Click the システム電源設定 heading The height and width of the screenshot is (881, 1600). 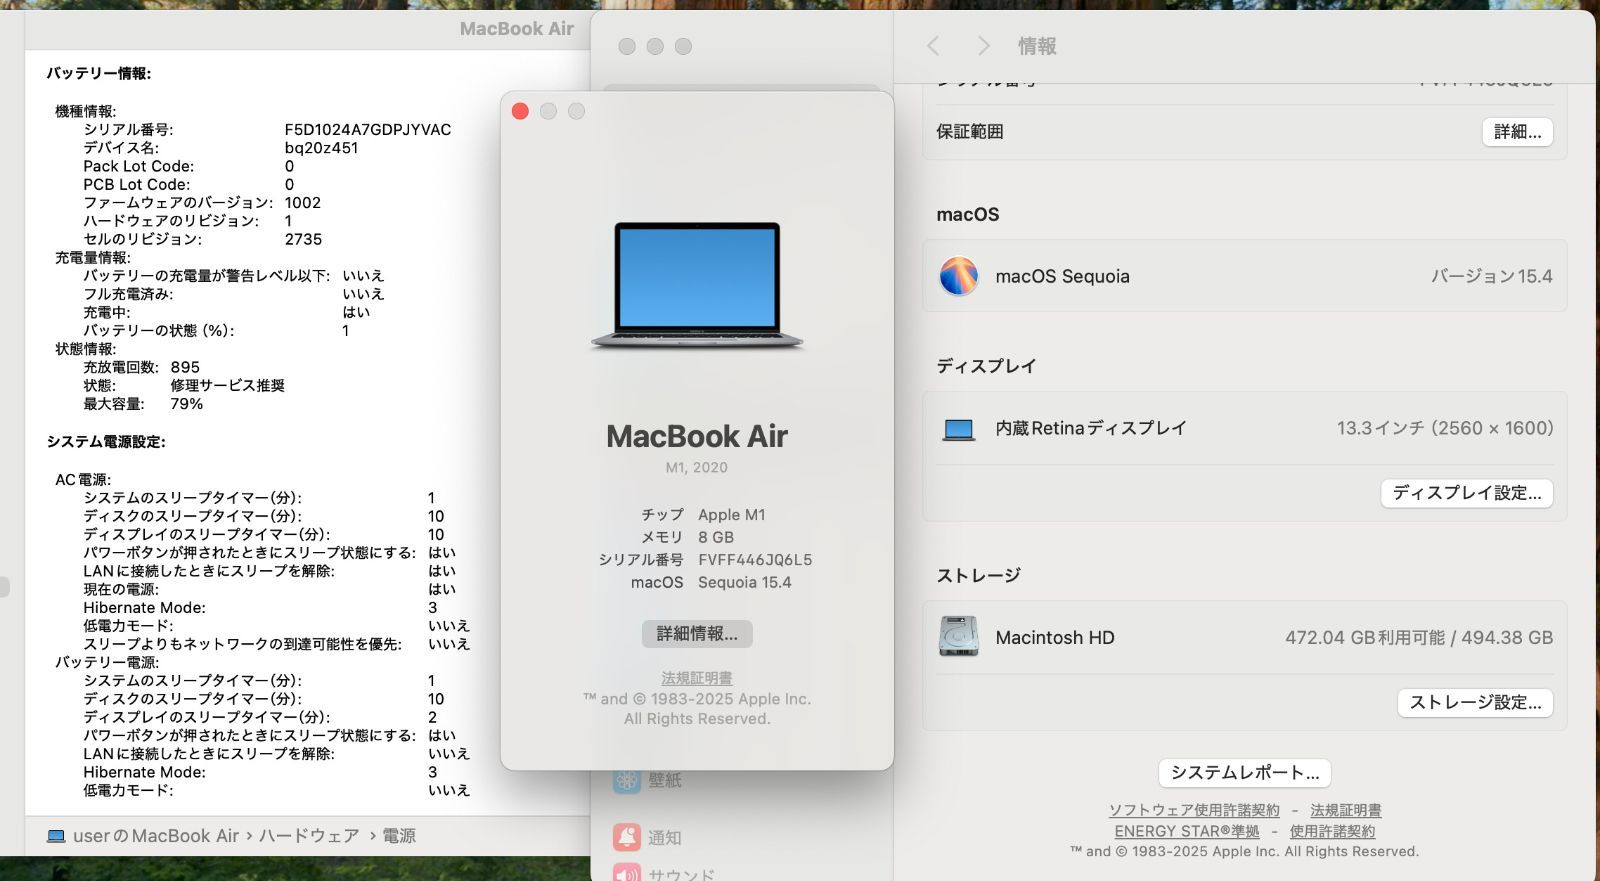[106, 441]
